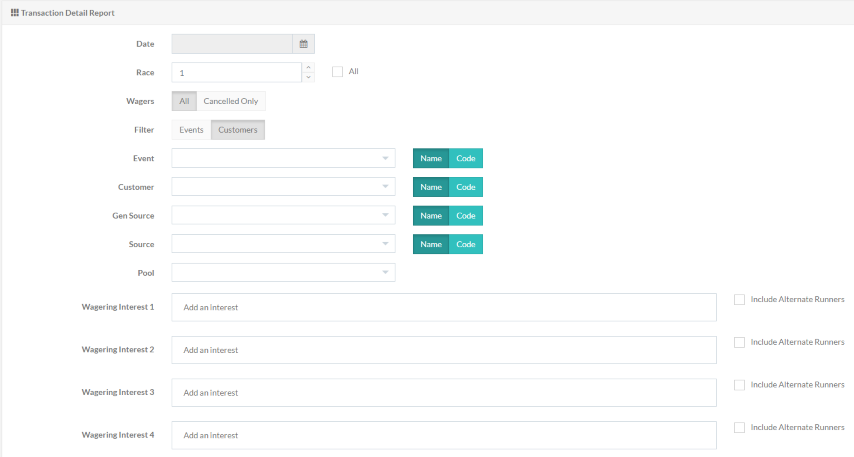Click the Transaction Detail Report title text

(x=68, y=13)
